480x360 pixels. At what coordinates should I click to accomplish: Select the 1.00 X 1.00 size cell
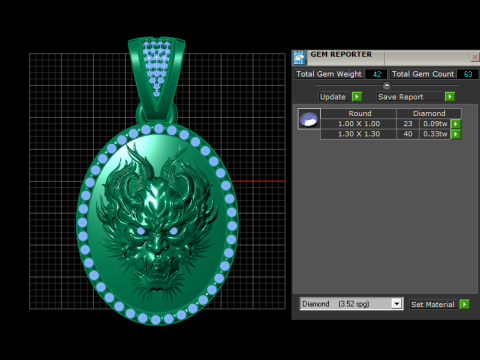(359, 124)
